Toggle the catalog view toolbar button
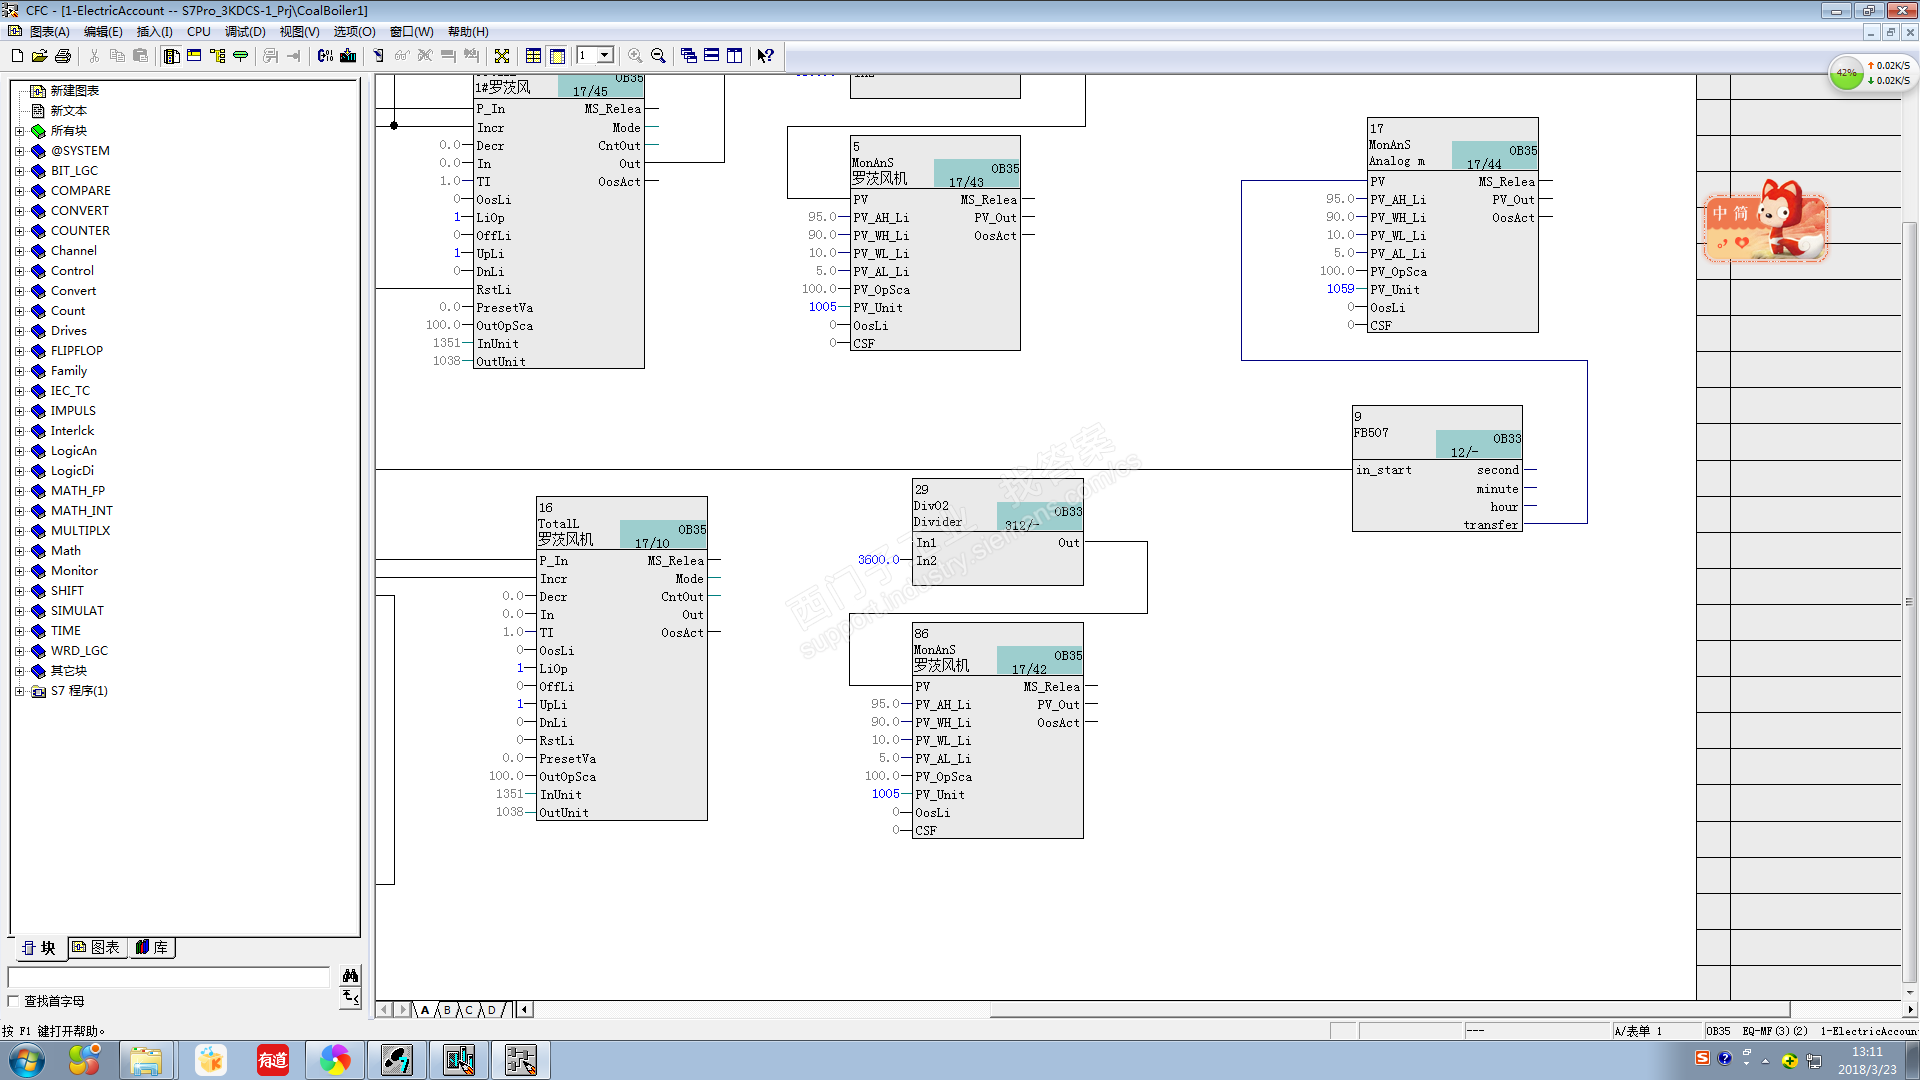Viewport: 1920px width, 1080px height. click(x=171, y=56)
